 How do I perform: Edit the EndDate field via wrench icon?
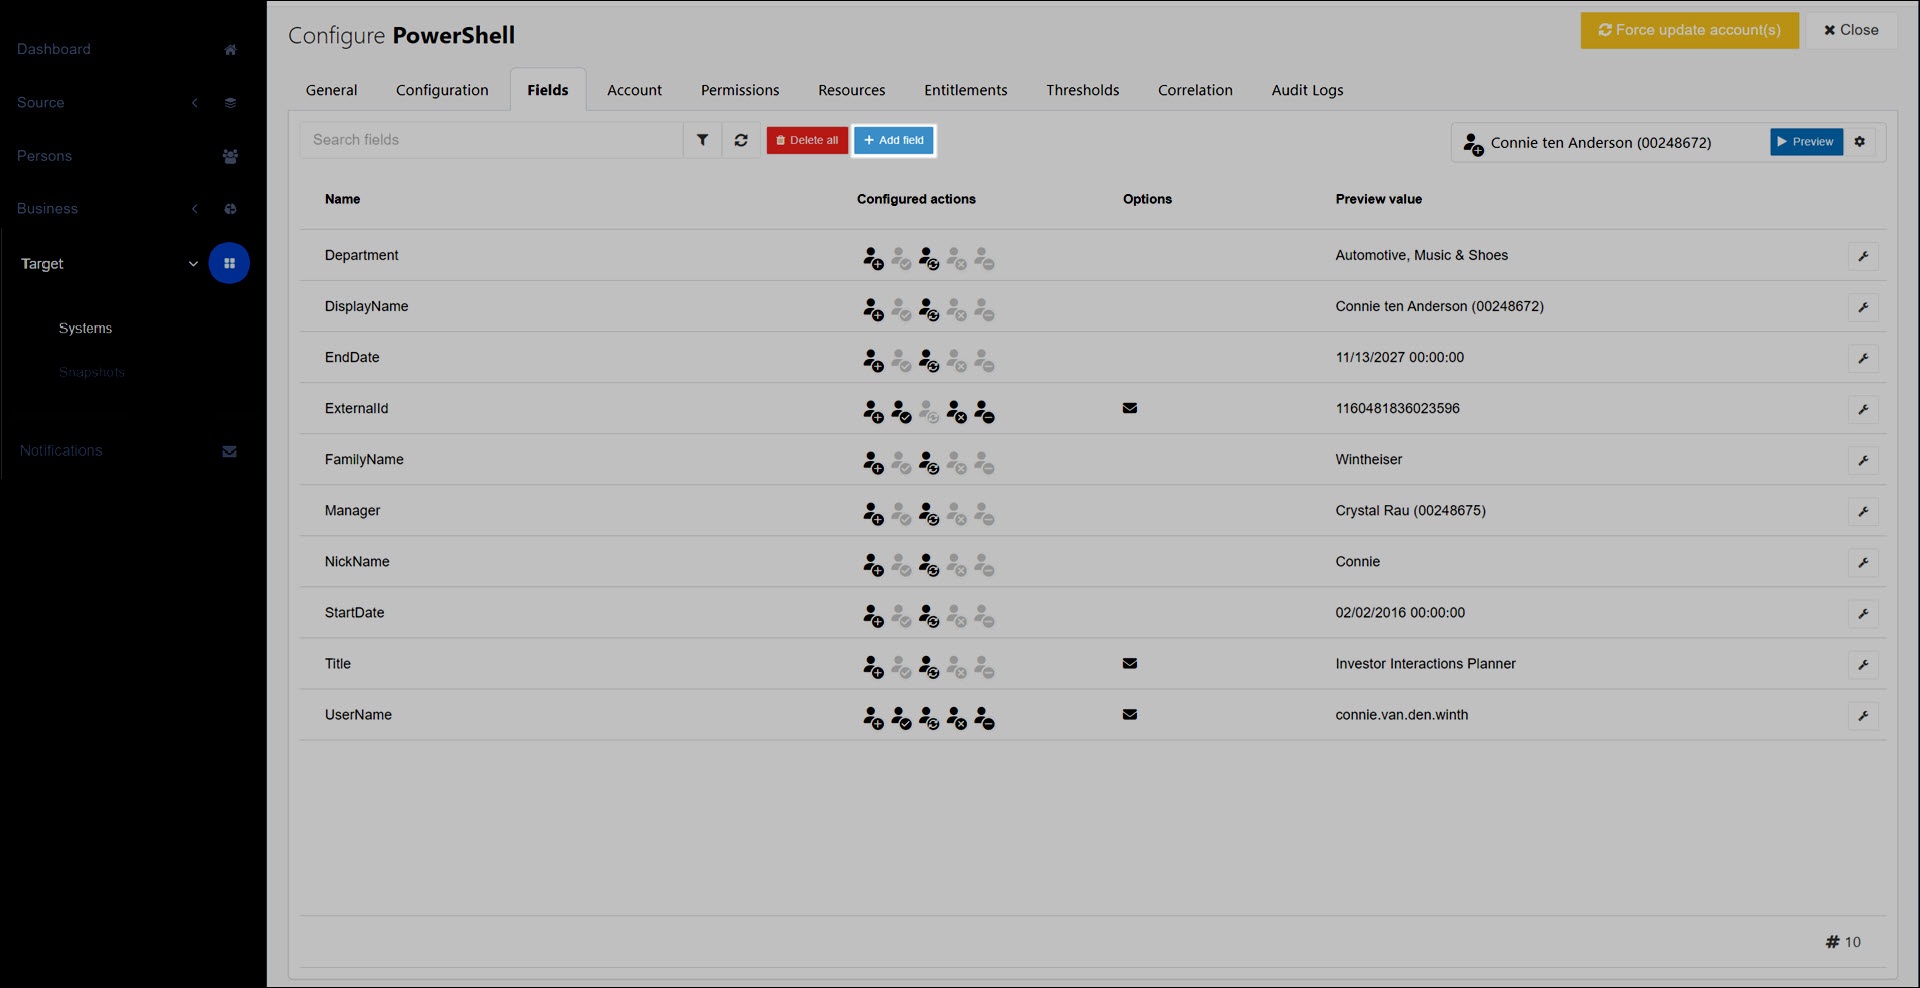(x=1863, y=358)
